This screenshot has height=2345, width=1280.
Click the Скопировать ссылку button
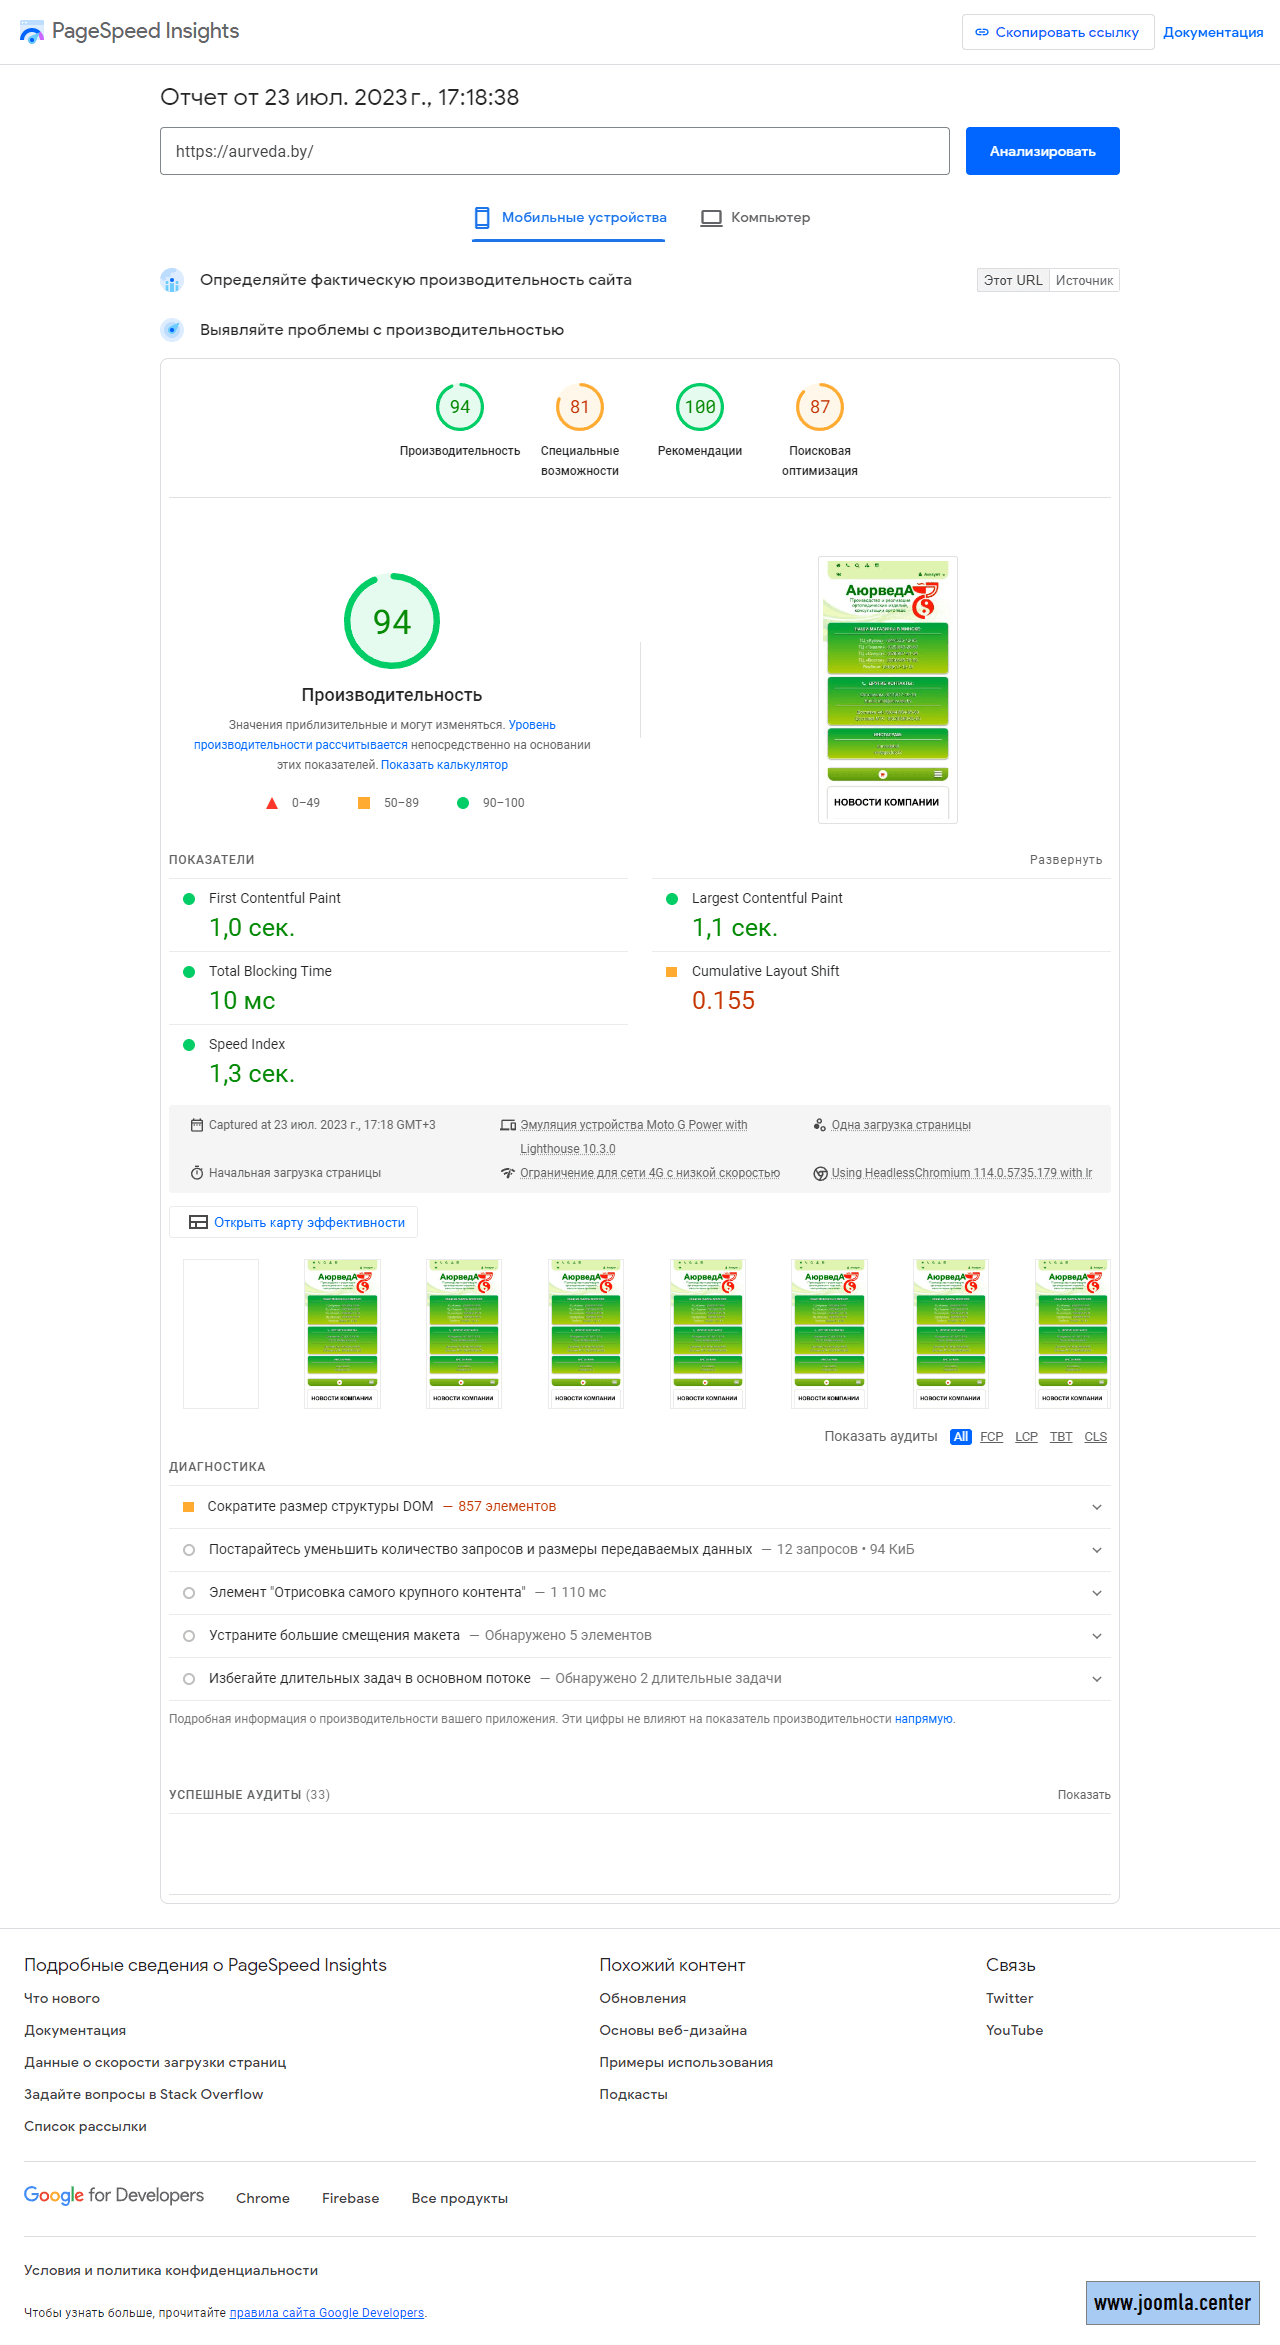1057,32
